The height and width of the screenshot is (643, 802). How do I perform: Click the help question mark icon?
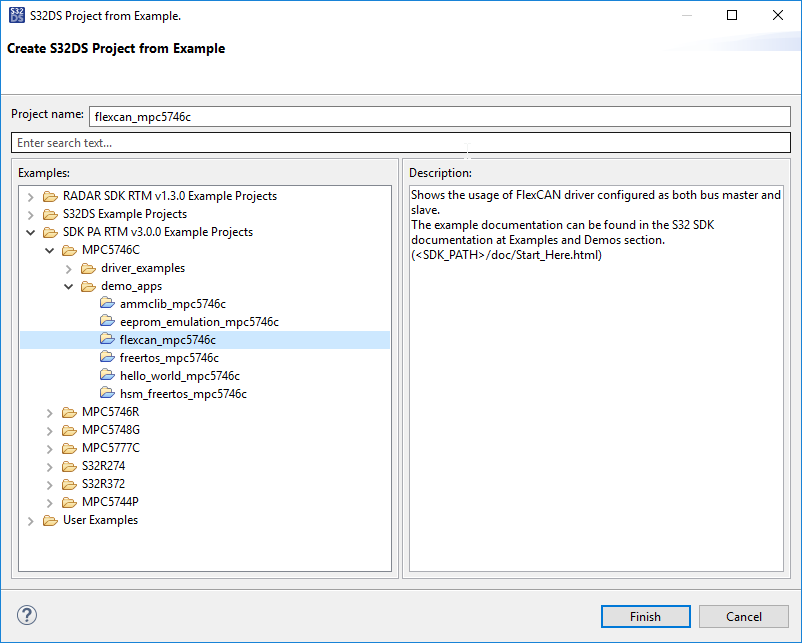click(x=27, y=615)
